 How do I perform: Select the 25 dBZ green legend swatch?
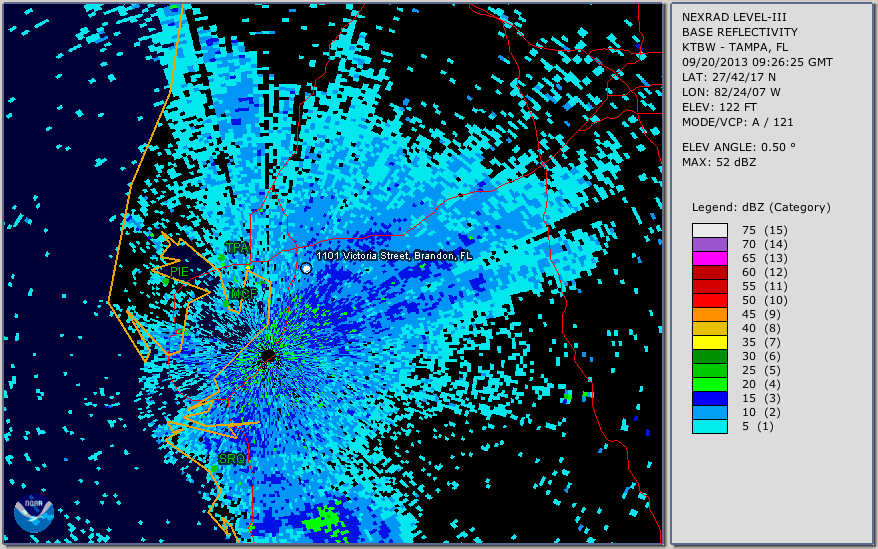click(710, 370)
